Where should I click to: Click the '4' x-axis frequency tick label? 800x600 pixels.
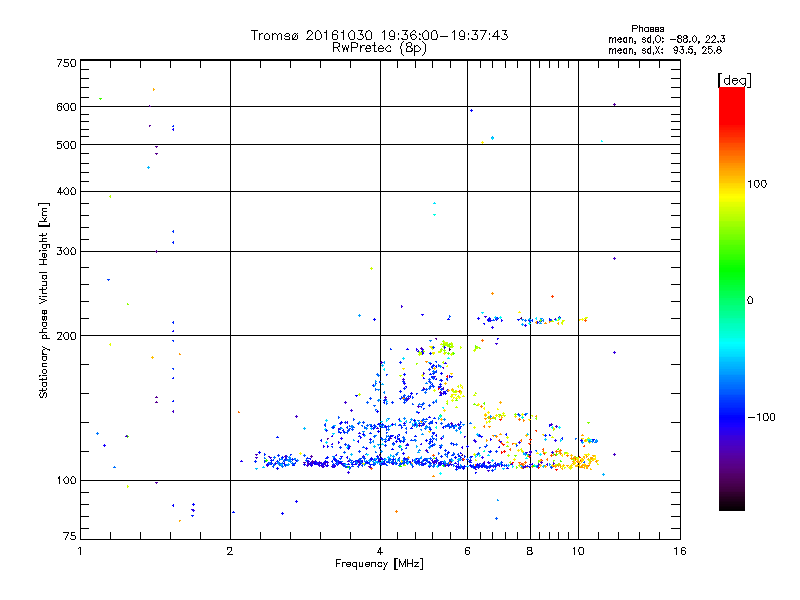pyautogui.click(x=380, y=551)
